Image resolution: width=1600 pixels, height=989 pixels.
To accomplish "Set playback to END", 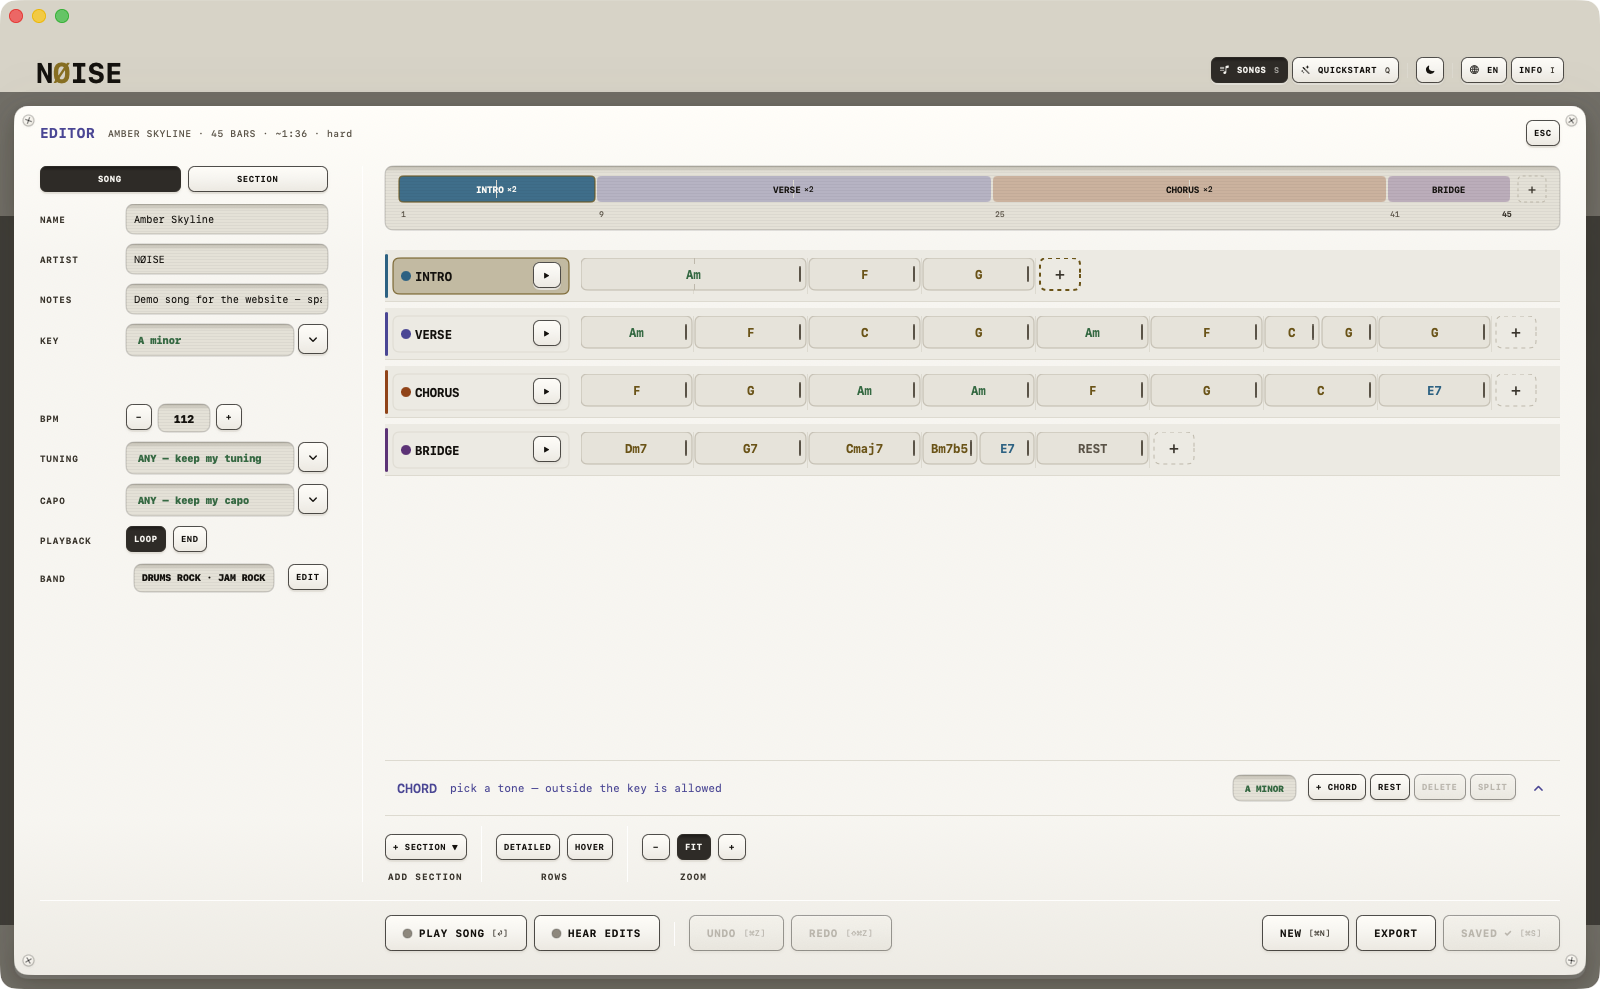I will [x=190, y=539].
